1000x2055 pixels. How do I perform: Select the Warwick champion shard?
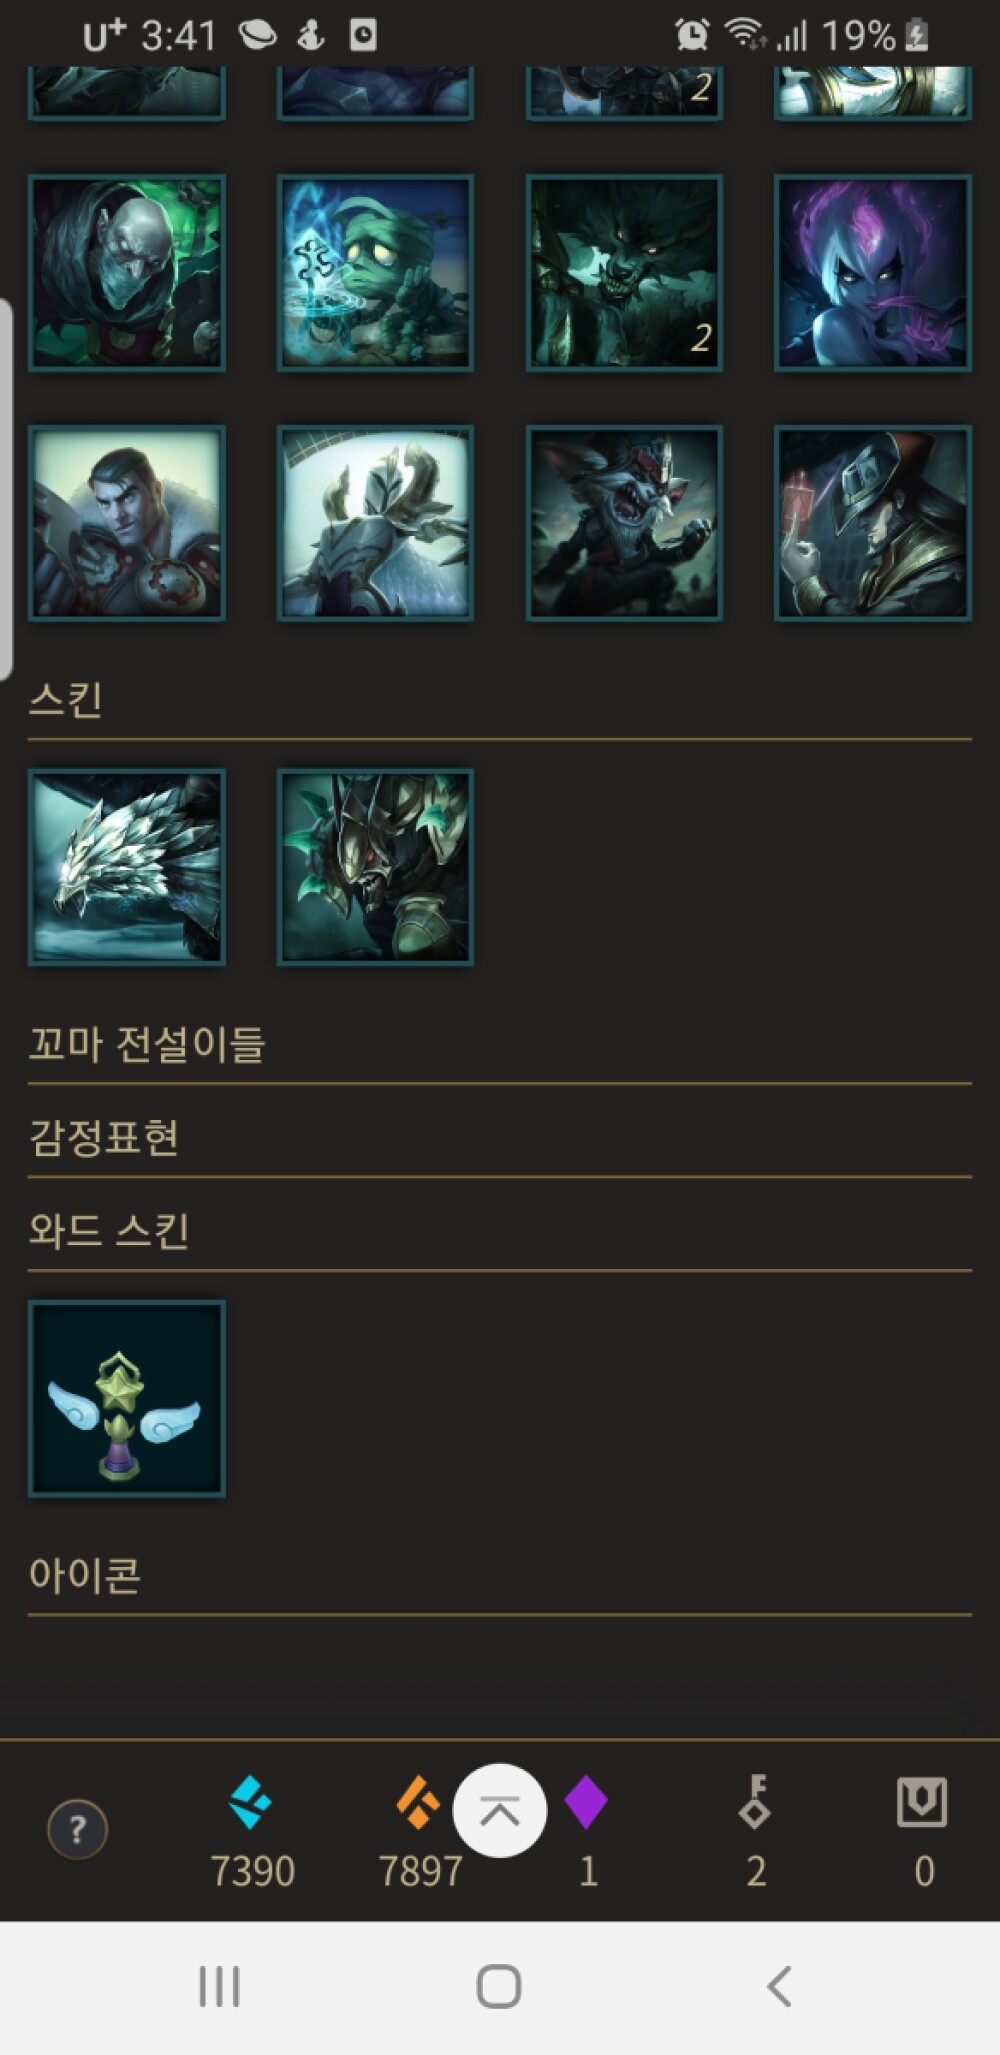coord(624,273)
